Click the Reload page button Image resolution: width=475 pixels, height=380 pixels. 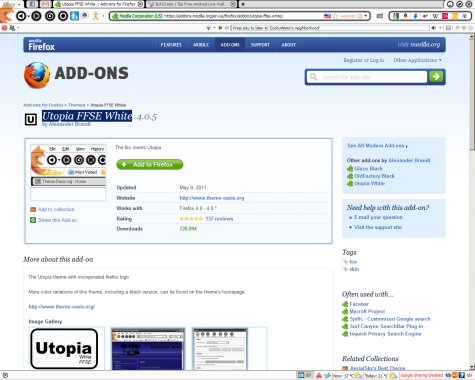(x=50, y=16)
